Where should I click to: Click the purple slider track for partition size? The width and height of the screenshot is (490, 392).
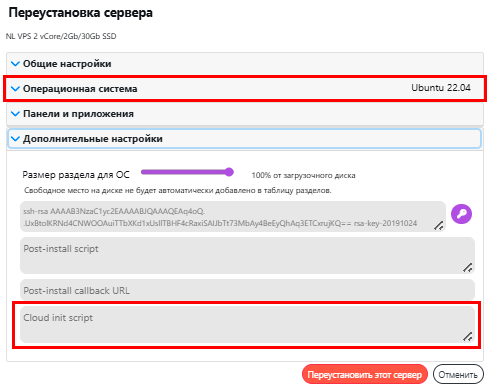click(185, 172)
